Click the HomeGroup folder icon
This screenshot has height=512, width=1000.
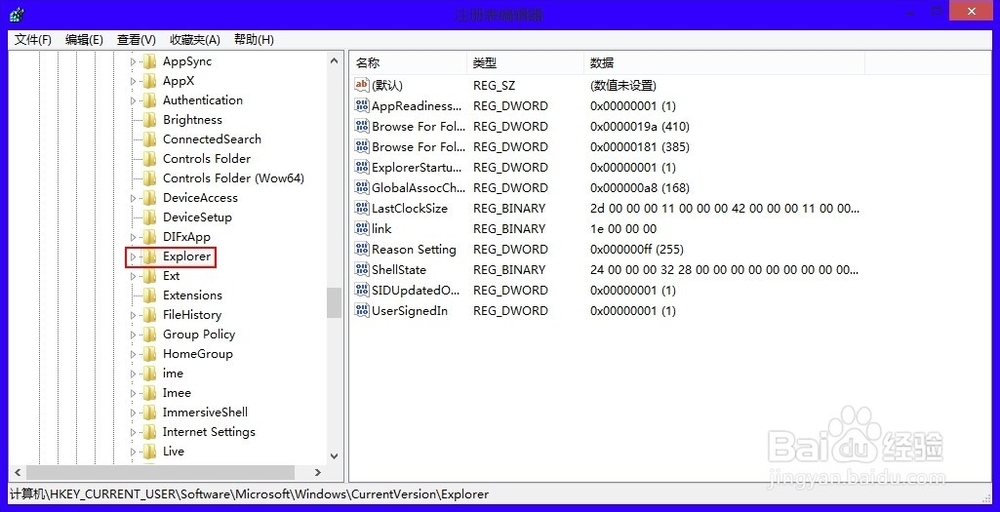click(x=149, y=354)
